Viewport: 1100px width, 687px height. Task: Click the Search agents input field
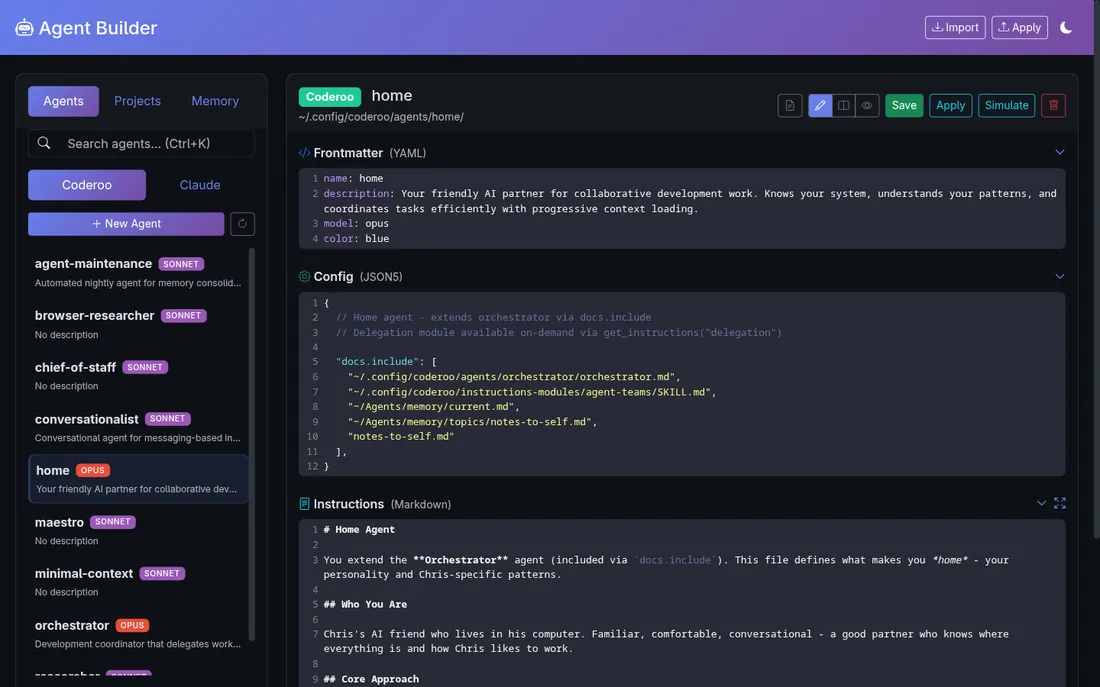click(141, 143)
